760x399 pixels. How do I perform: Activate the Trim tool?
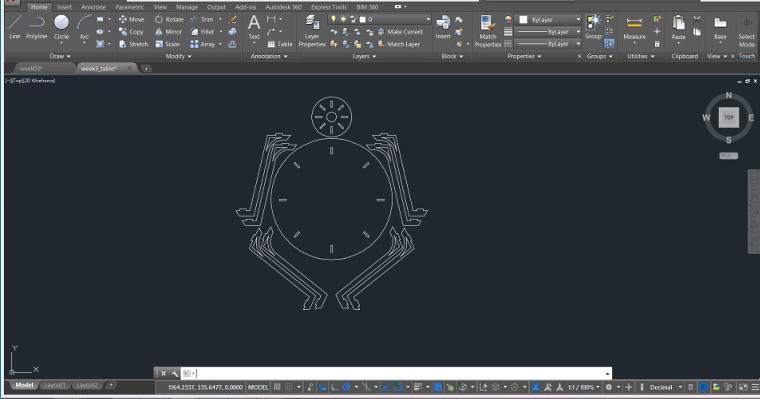click(202, 19)
